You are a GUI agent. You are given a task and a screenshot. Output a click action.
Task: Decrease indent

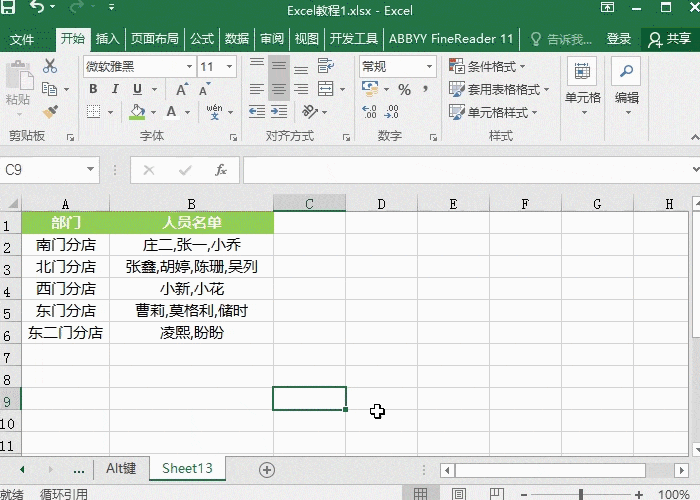tap(257, 112)
